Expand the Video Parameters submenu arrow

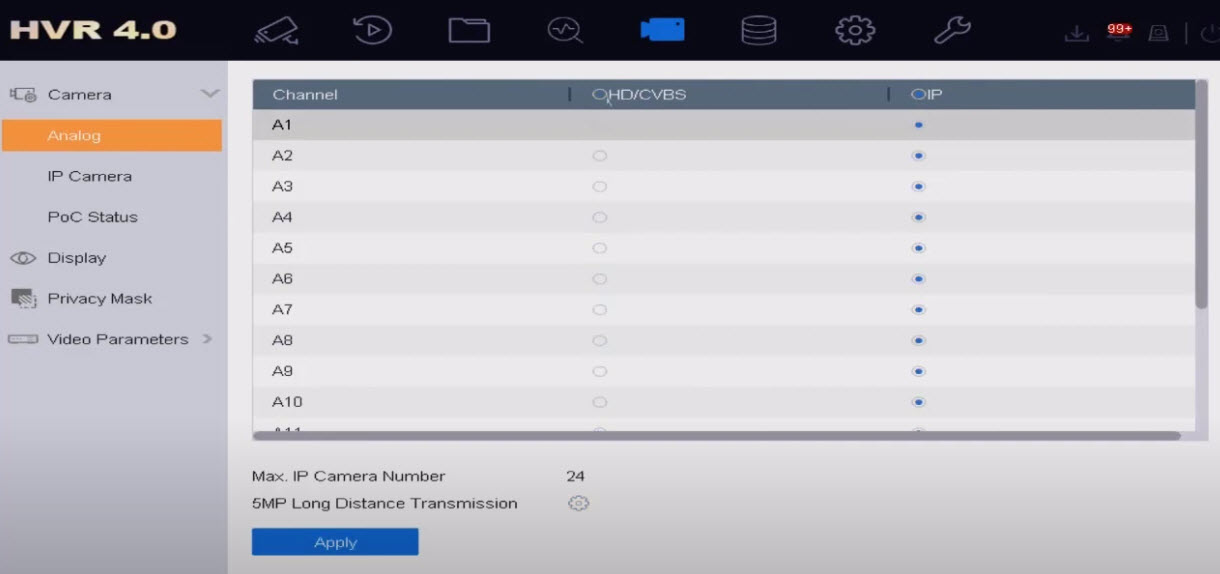coord(208,339)
